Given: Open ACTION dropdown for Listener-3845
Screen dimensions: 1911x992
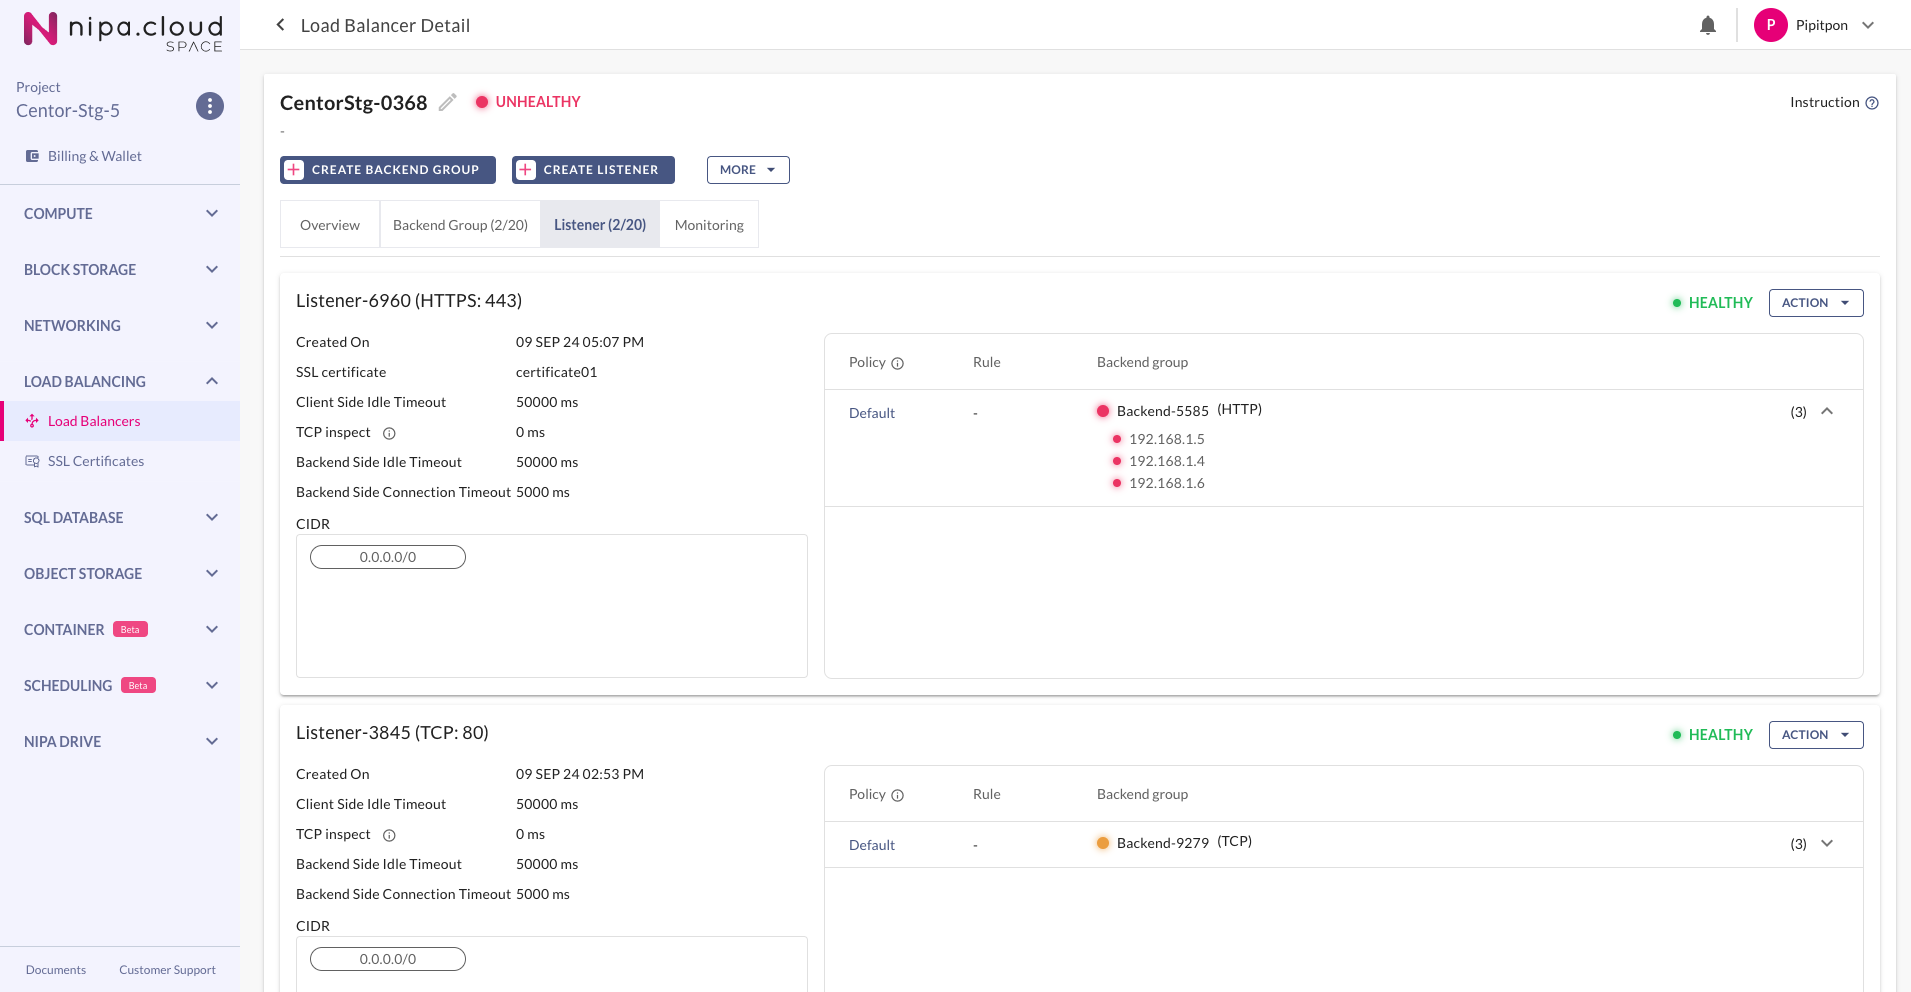Looking at the screenshot, I should (1816, 735).
